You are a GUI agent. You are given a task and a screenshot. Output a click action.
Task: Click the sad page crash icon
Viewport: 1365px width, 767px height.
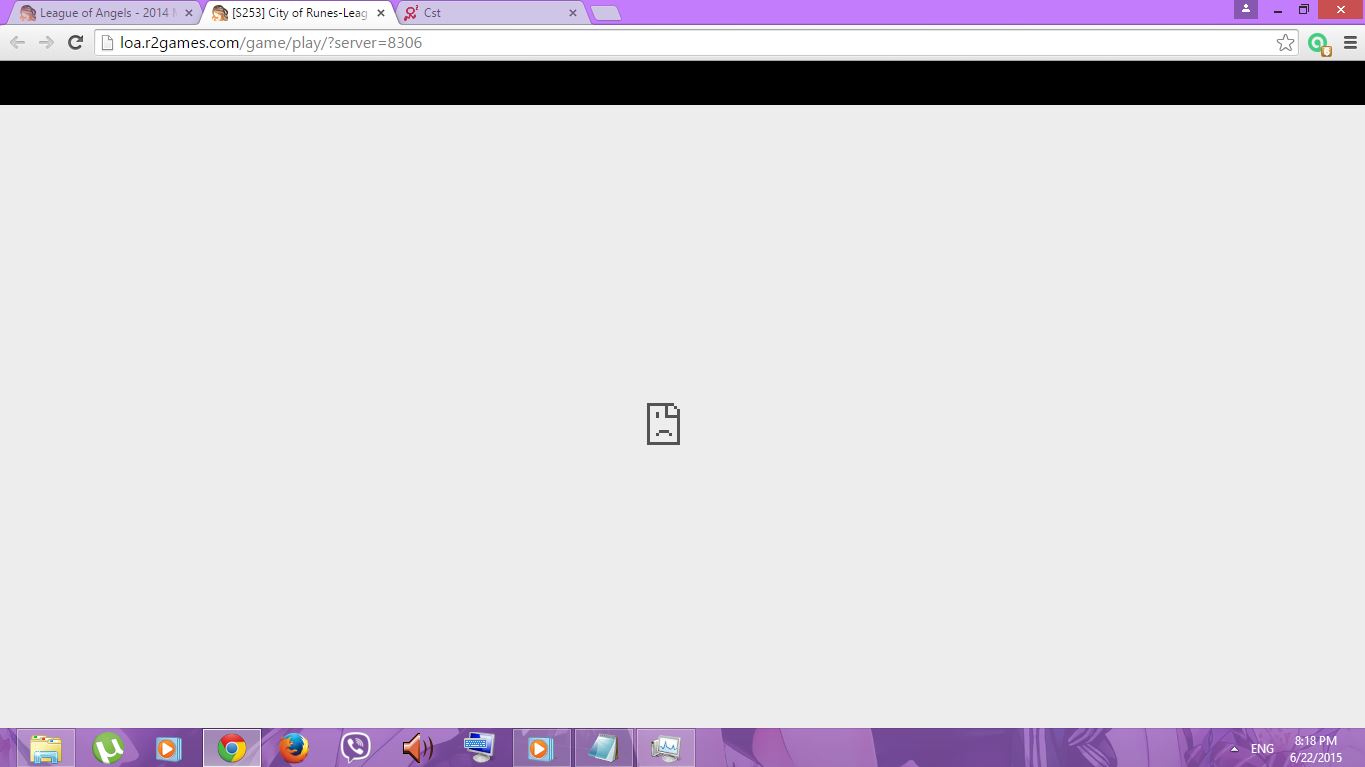[663, 424]
